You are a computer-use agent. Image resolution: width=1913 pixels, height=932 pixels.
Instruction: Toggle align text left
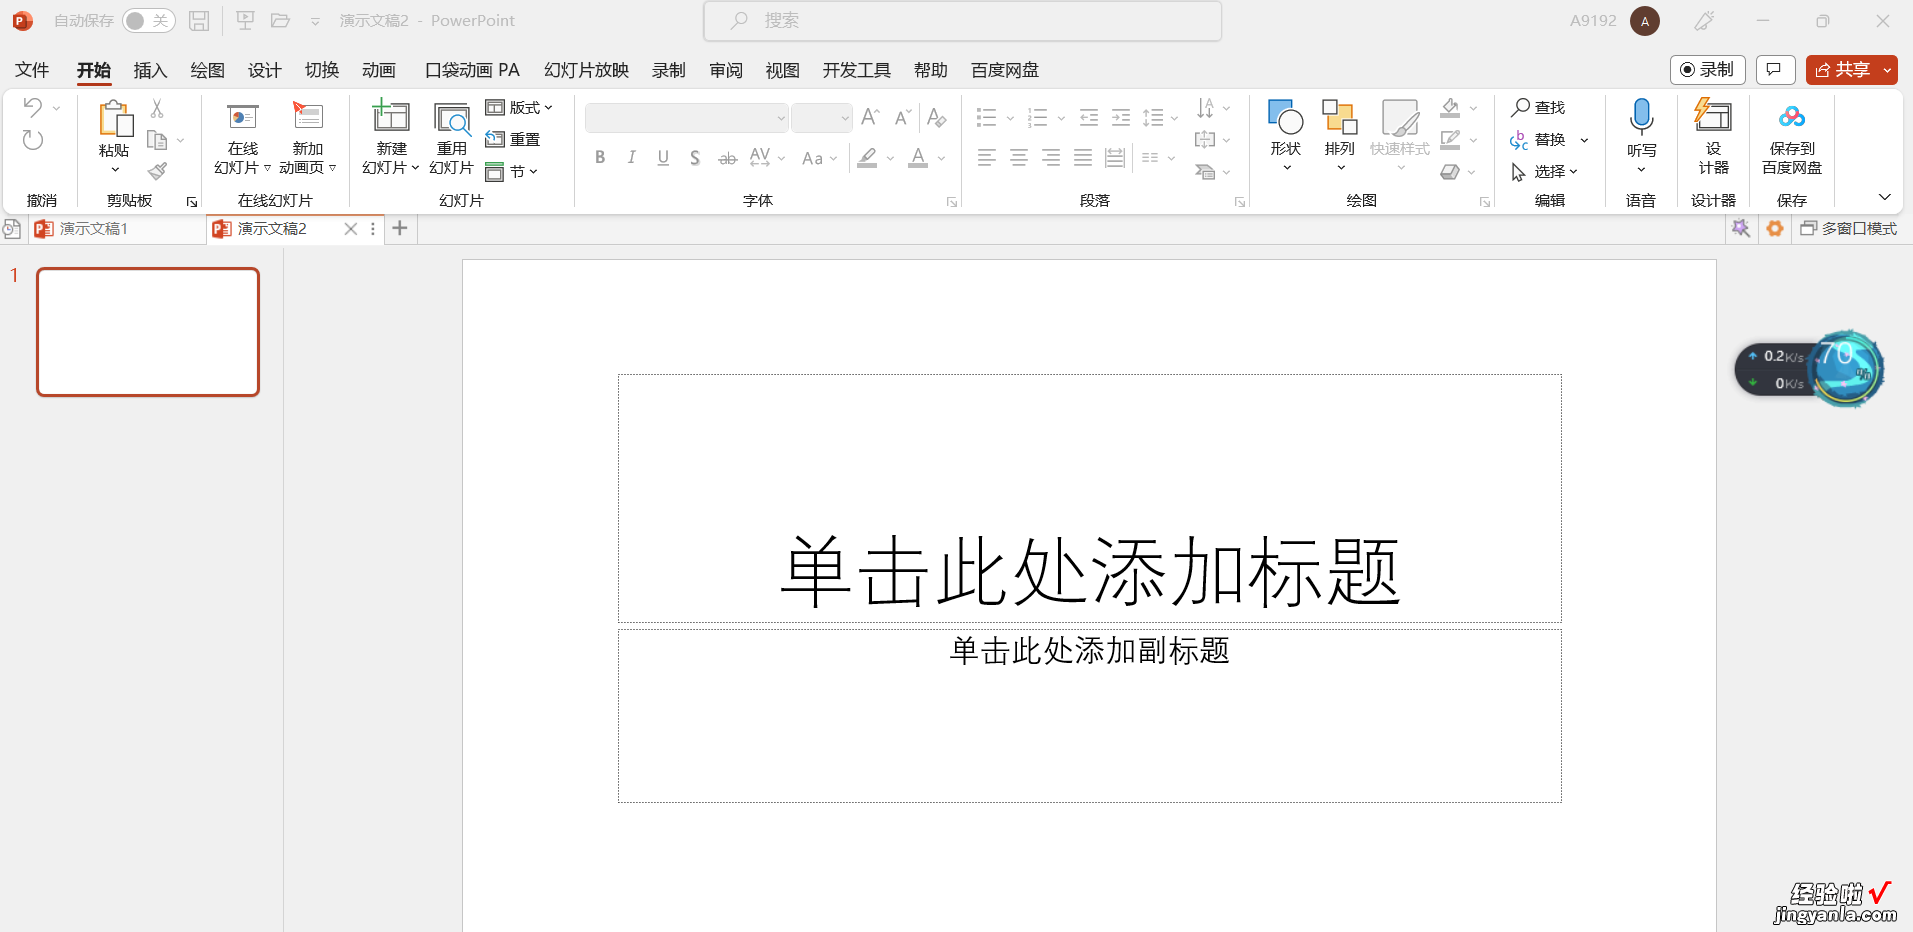(987, 157)
